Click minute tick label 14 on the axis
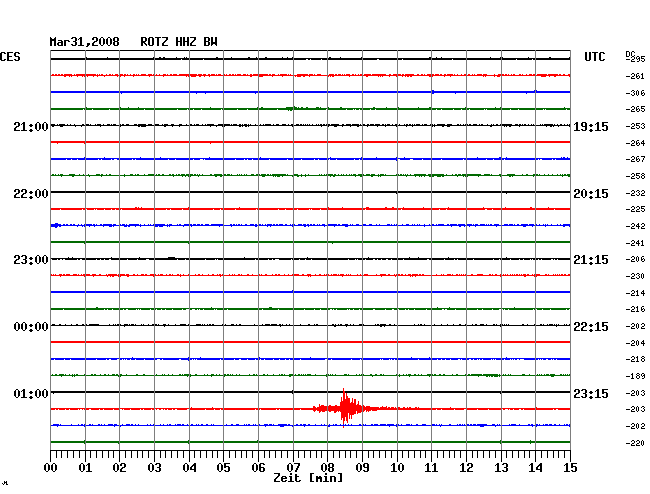Viewport: 650px width, 494px height. click(x=535, y=468)
